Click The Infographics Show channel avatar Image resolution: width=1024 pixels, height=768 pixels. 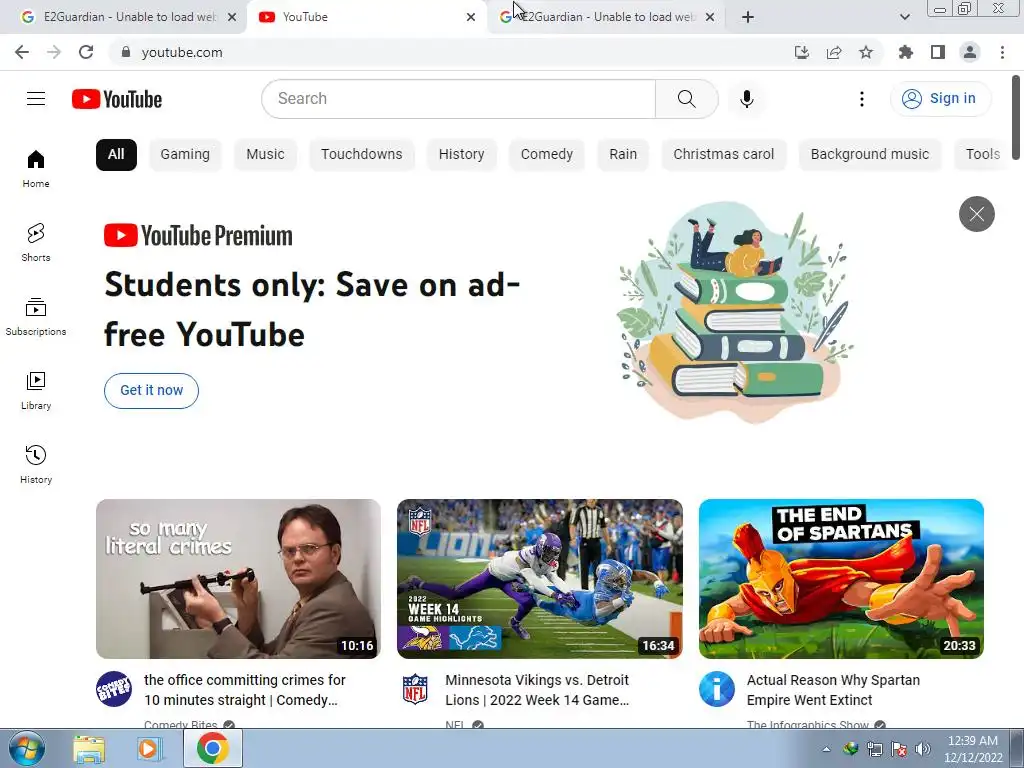pyautogui.click(x=717, y=689)
